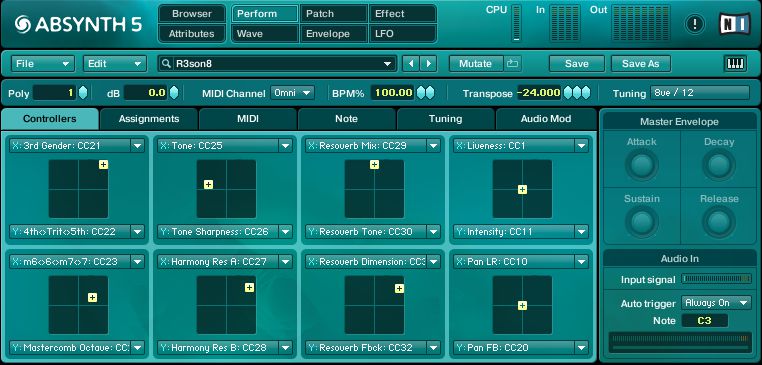Click the Liveness XY pad cursor
Viewport: 762px width, 365px height.
(522, 190)
